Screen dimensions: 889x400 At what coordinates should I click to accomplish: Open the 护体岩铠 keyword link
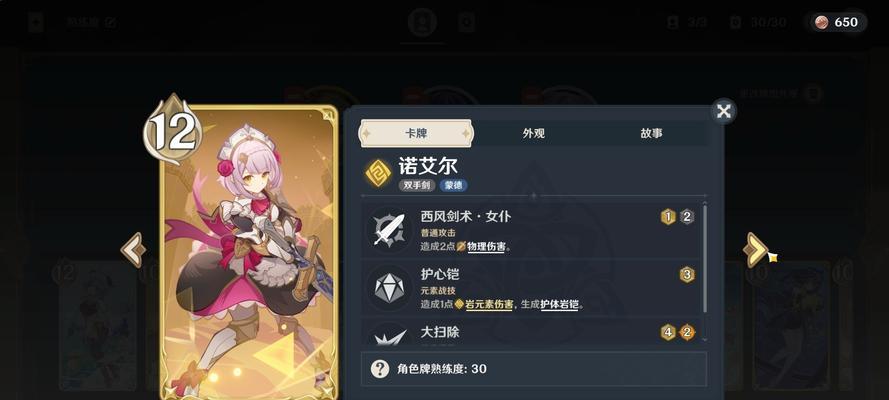(x=559, y=304)
